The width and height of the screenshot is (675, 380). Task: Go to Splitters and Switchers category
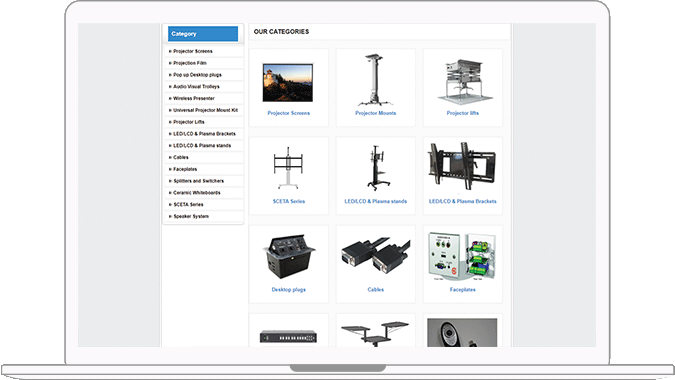tap(198, 181)
